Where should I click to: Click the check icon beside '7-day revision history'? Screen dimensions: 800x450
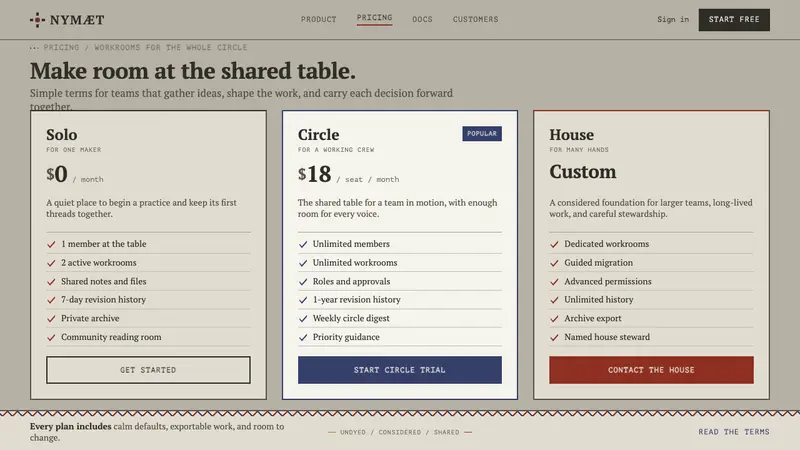point(51,300)
